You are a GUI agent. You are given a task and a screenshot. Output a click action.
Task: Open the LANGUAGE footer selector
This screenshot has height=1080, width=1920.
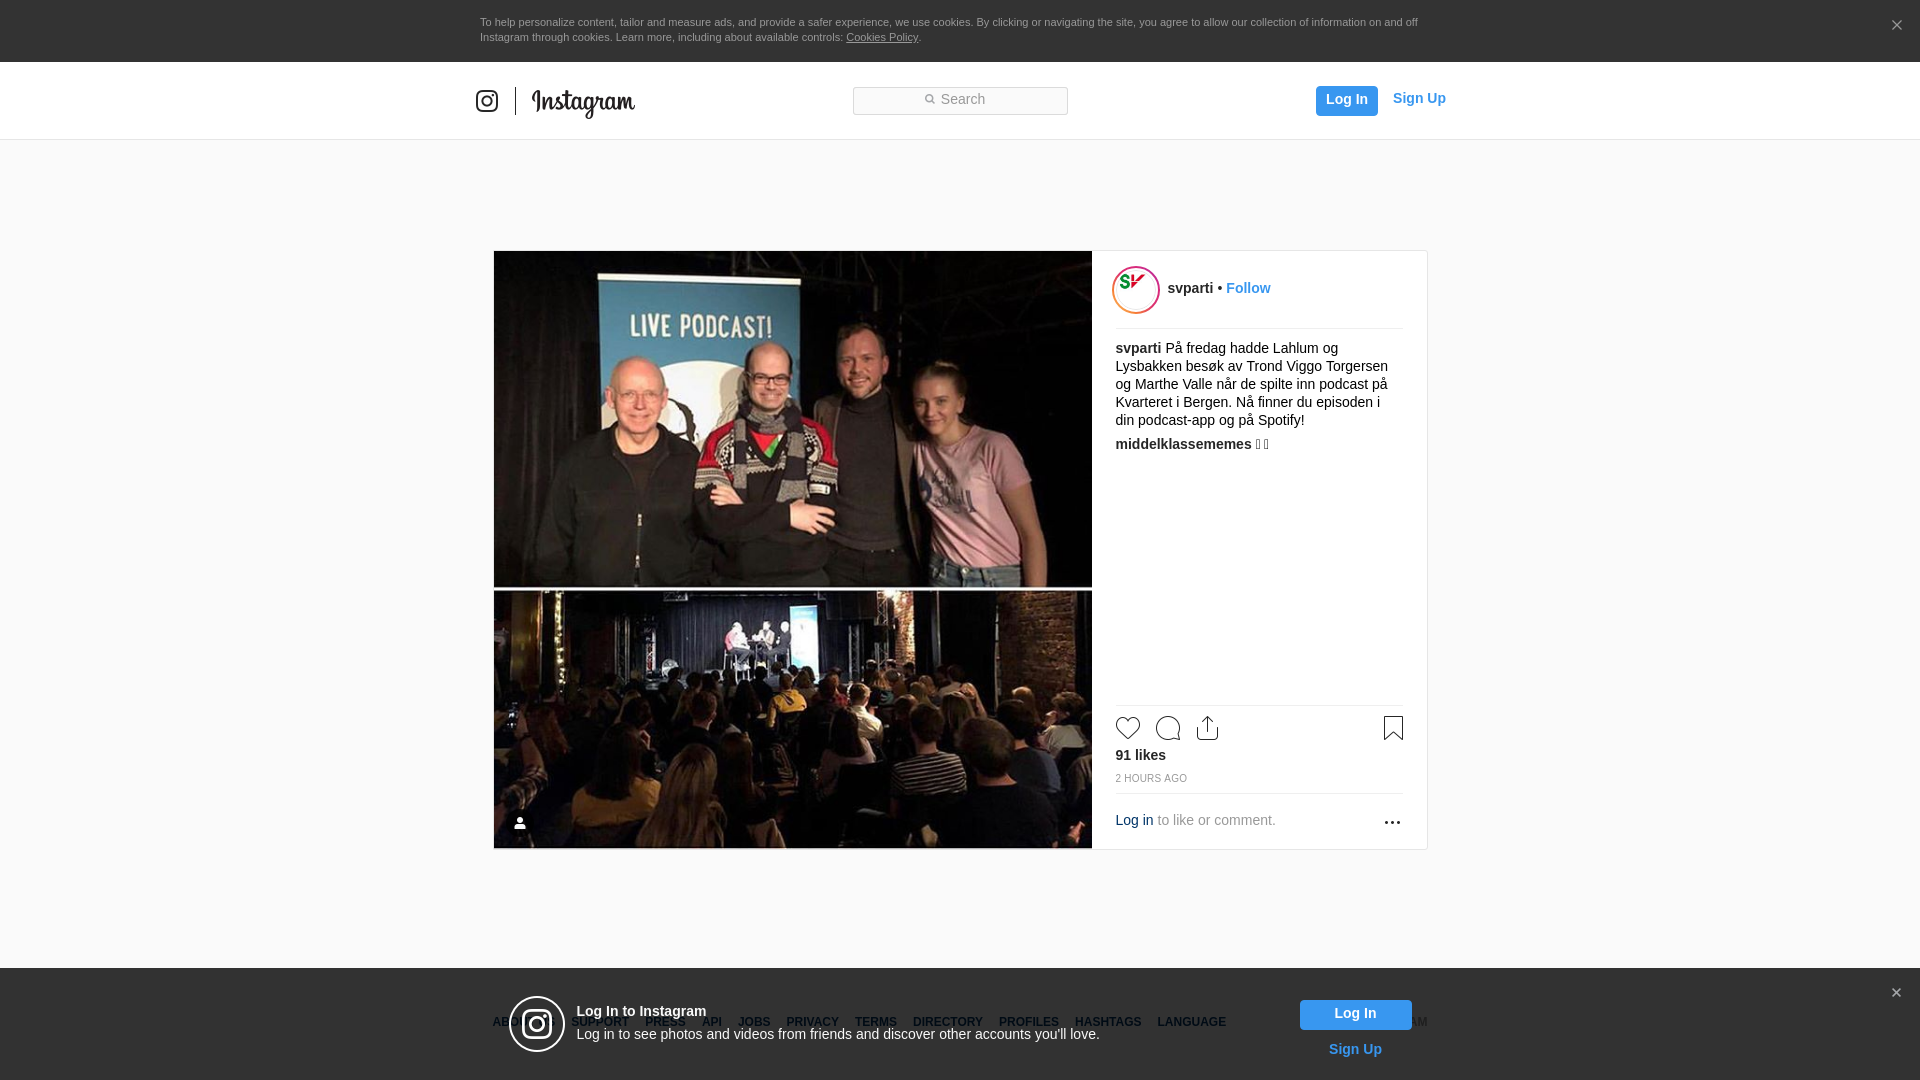(x=1192, y=1022)
